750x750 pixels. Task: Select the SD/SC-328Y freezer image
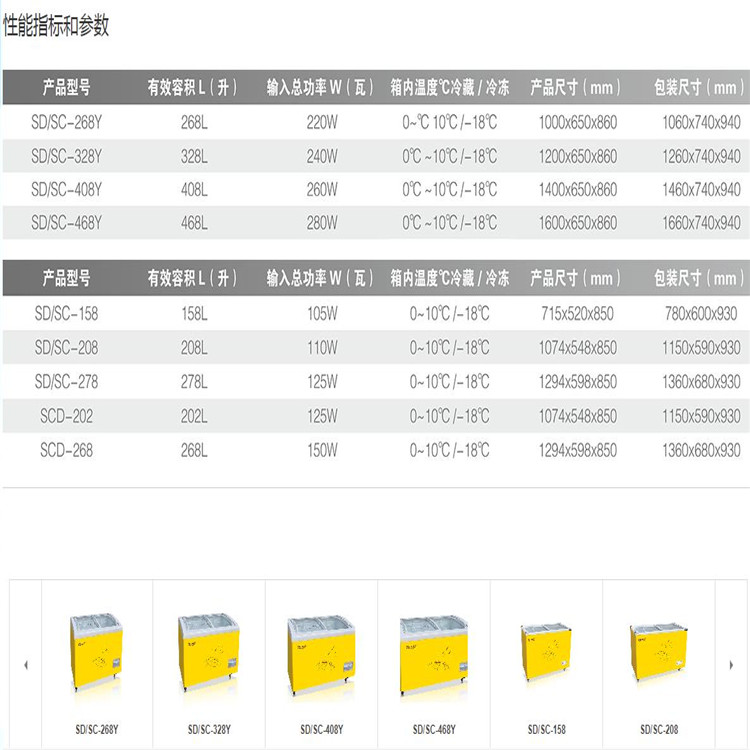click(x=208, y=653)
